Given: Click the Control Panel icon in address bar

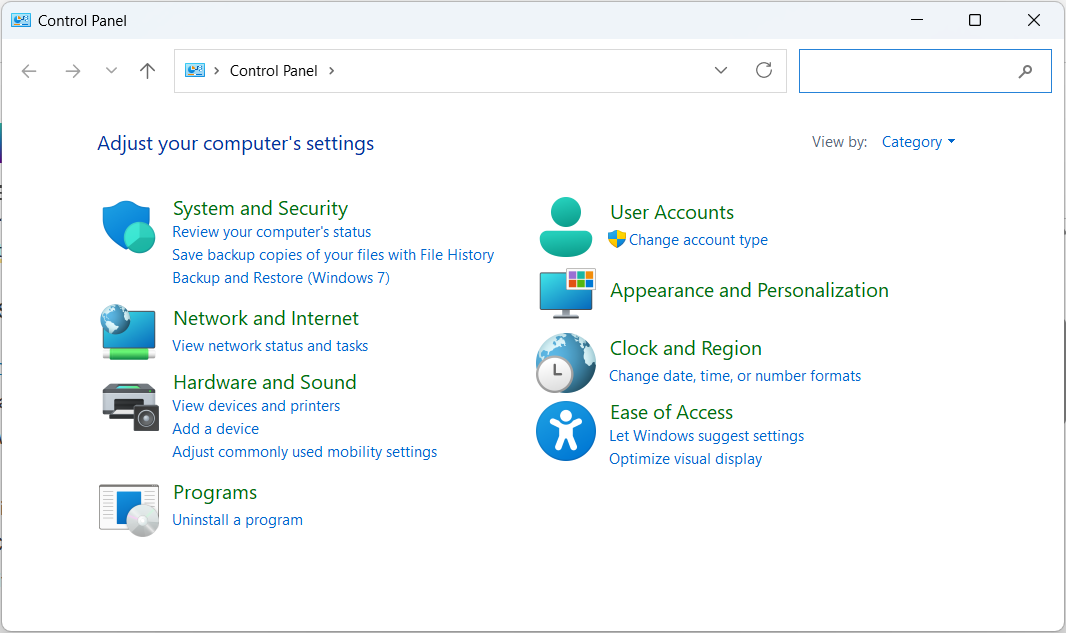Looking at the screenshot, I should tap(195, 70).
